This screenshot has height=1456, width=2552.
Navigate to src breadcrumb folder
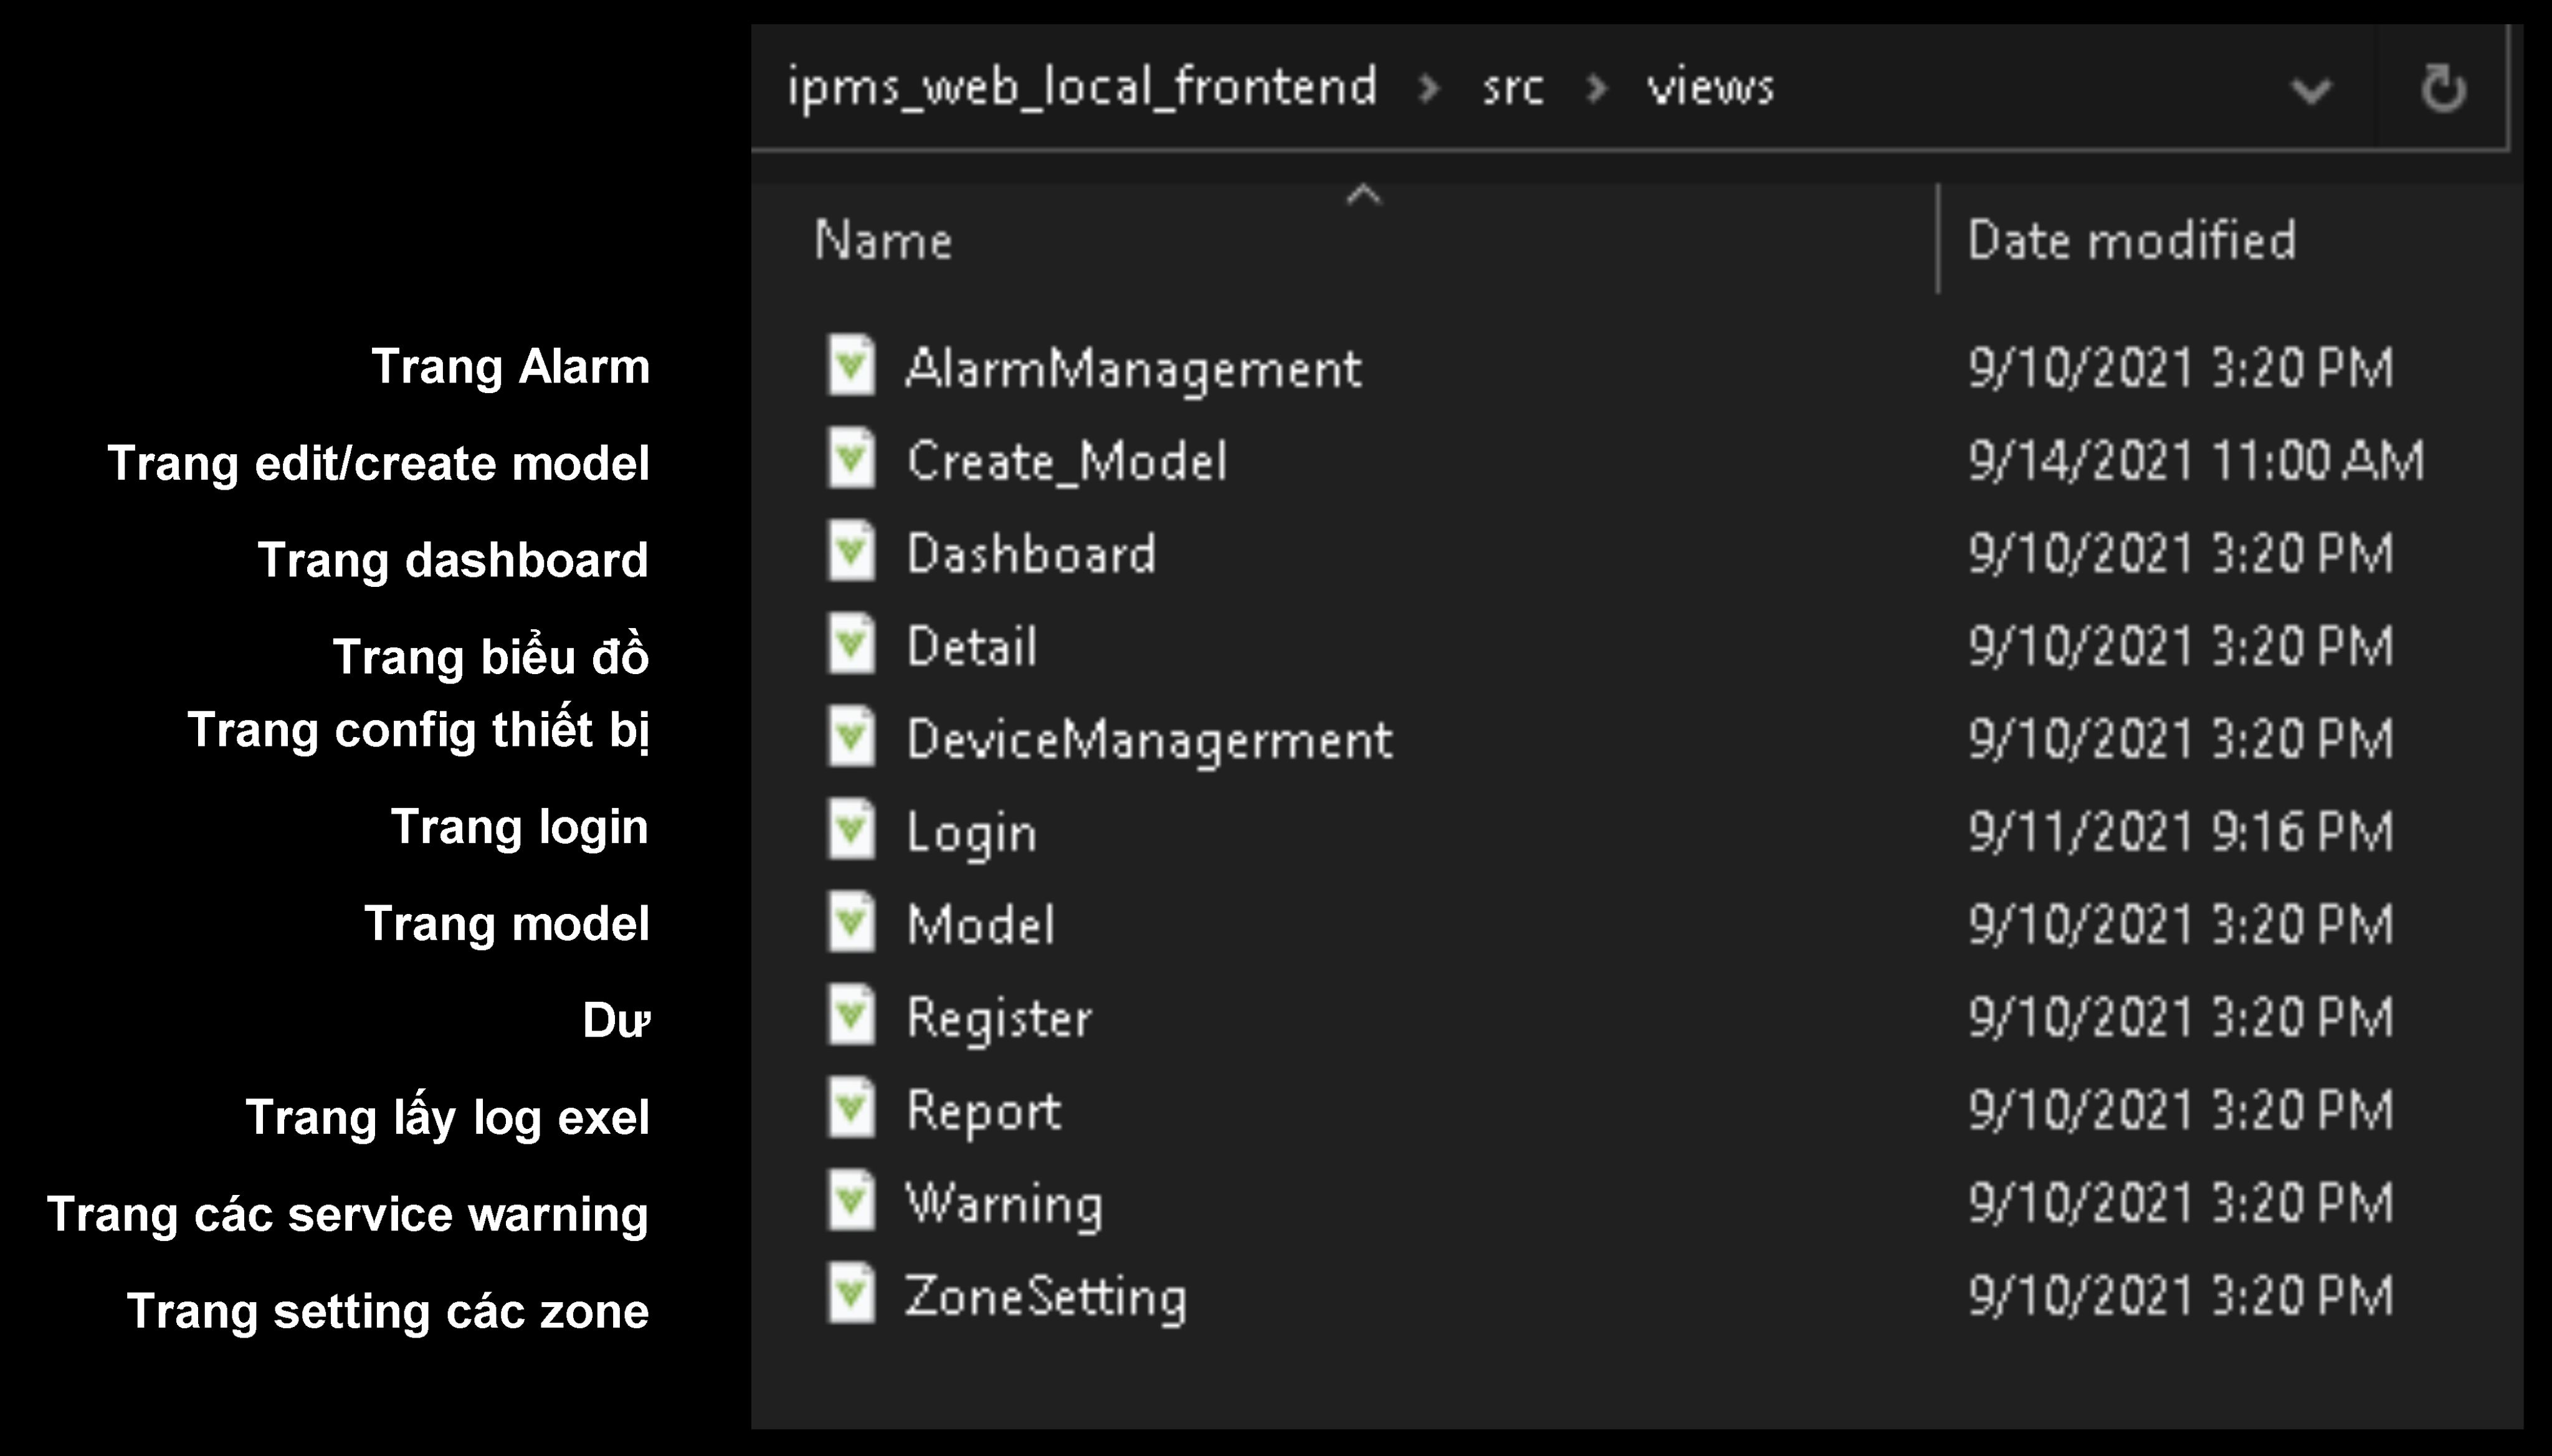point(1512,88)
